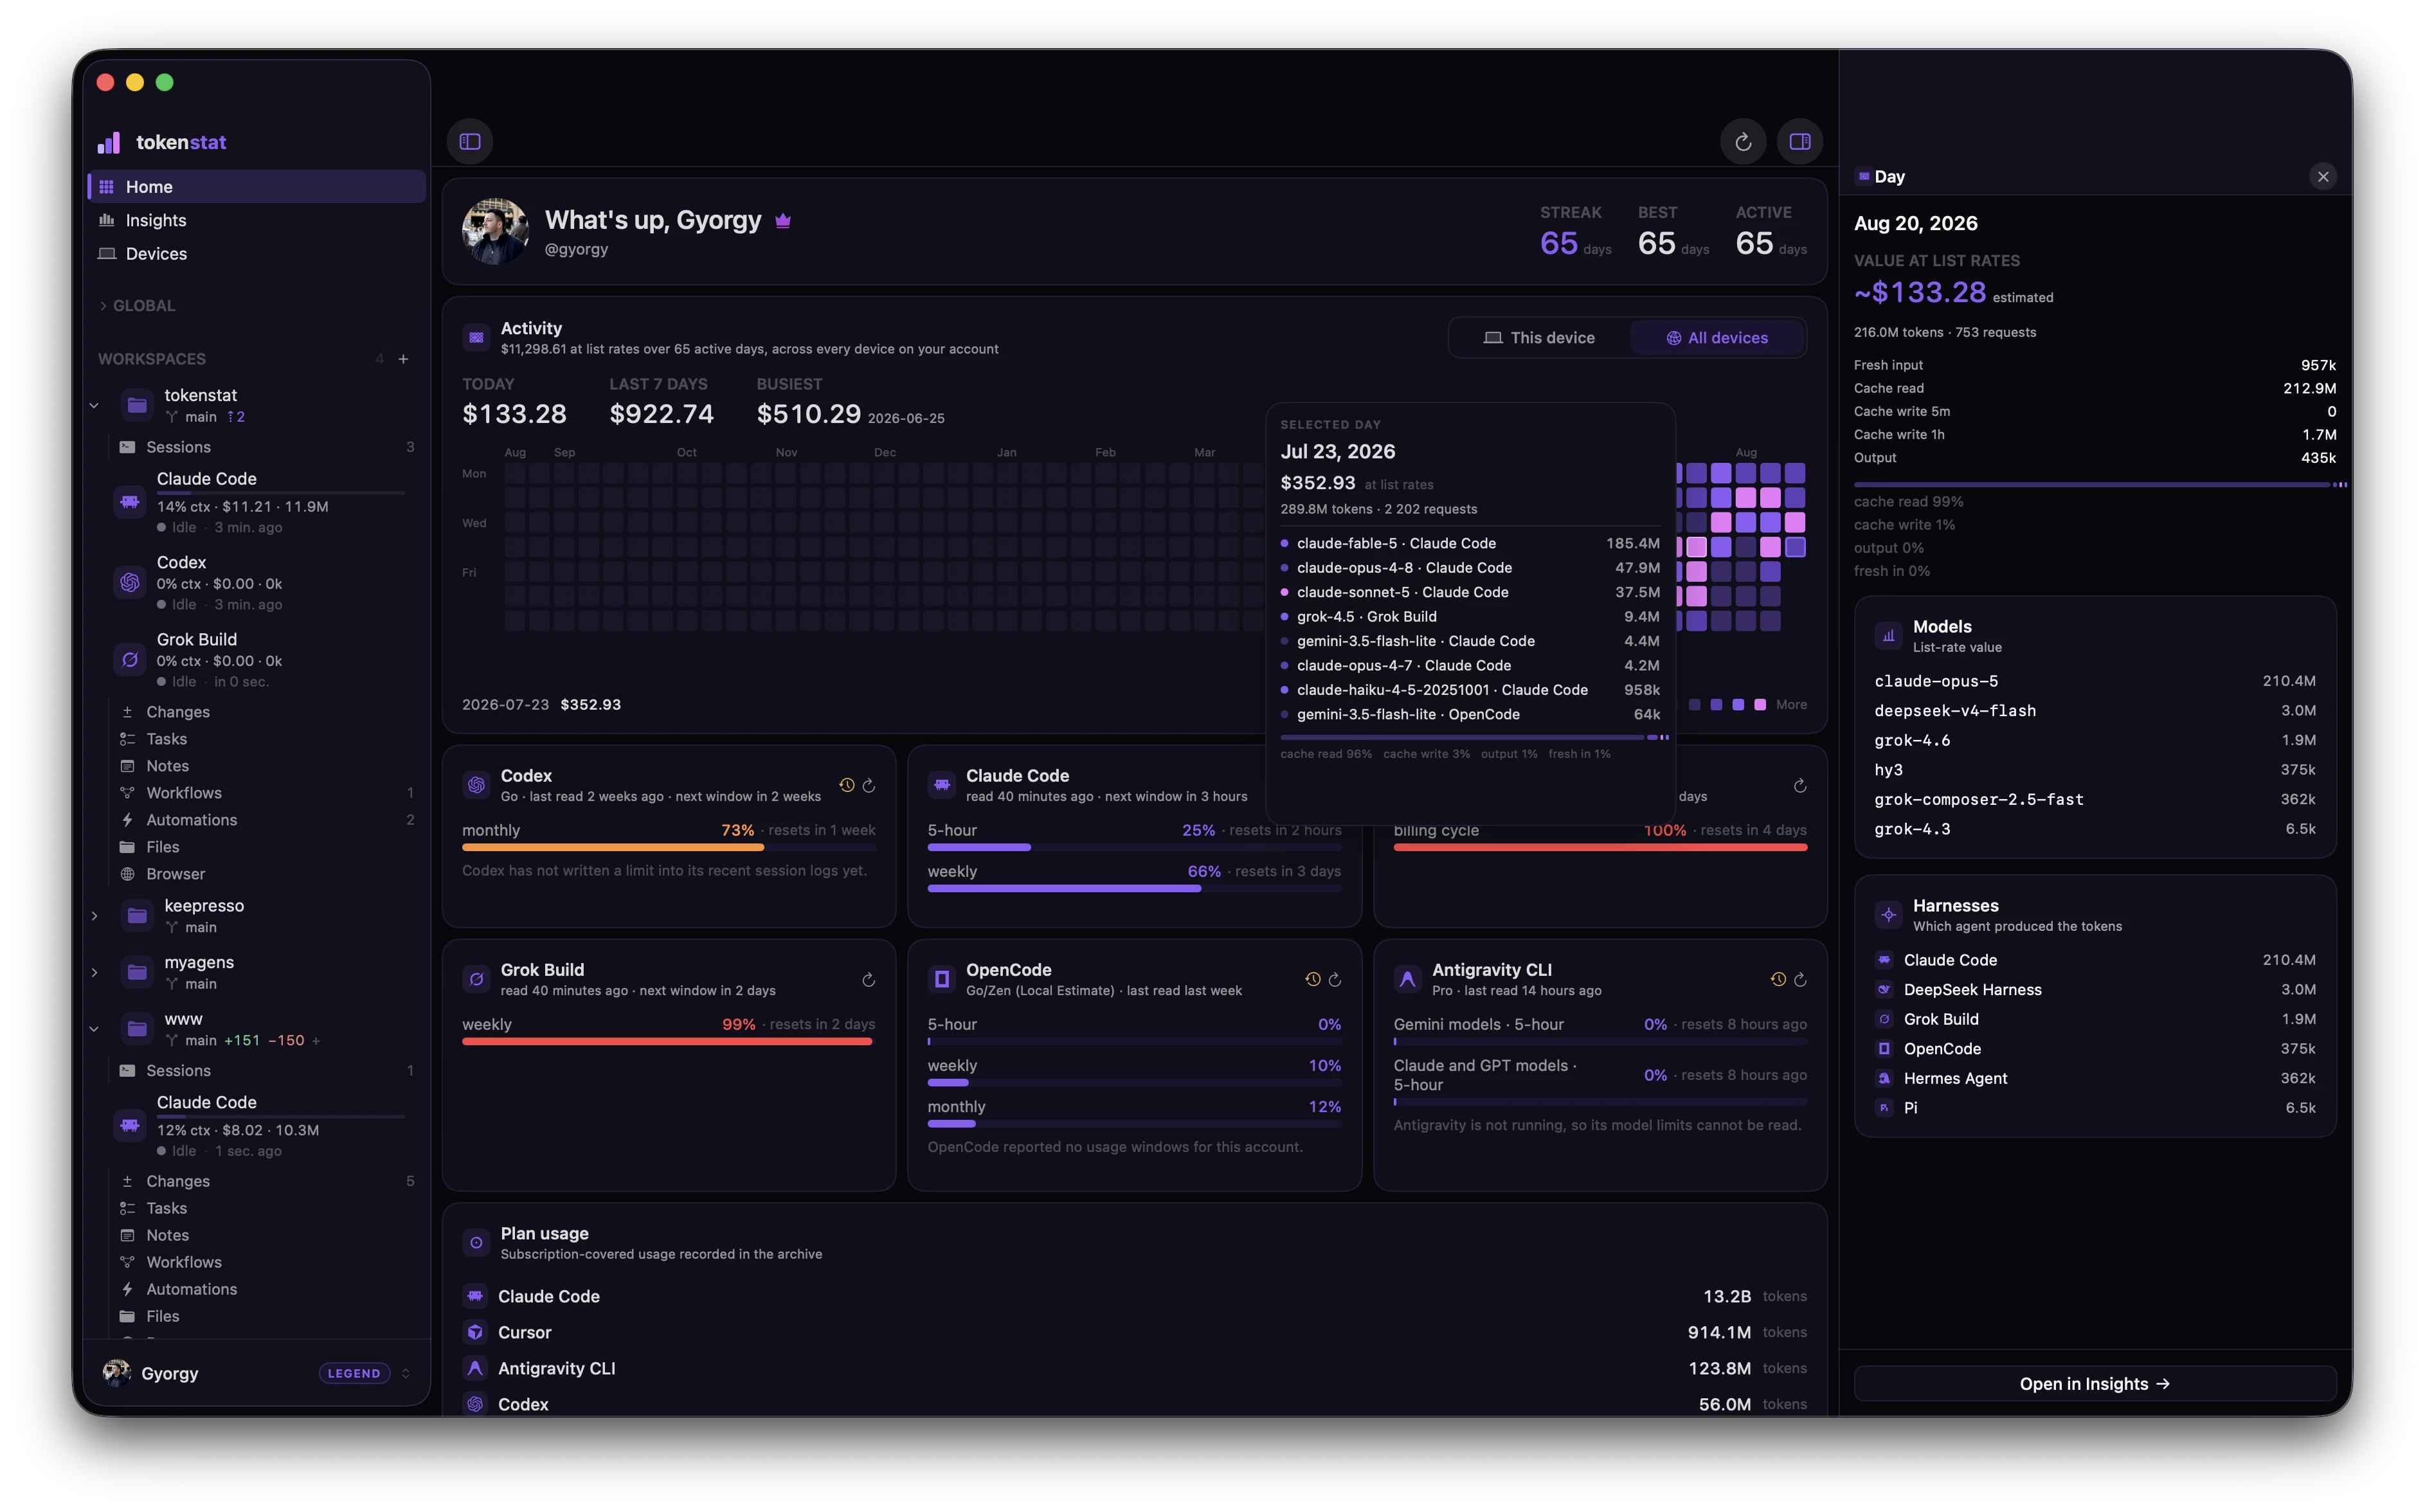This screenshot has width=2425, height=1512.
Task: Click the STREAK 65 days stat
Action: pyautogui.click(x=1575, y=232)
